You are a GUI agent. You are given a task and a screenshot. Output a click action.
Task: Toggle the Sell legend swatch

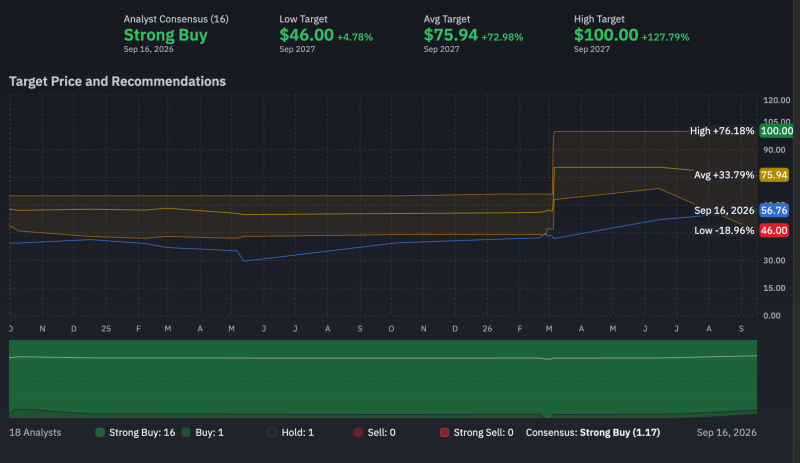pyautogui.click(x=358, y=432)
